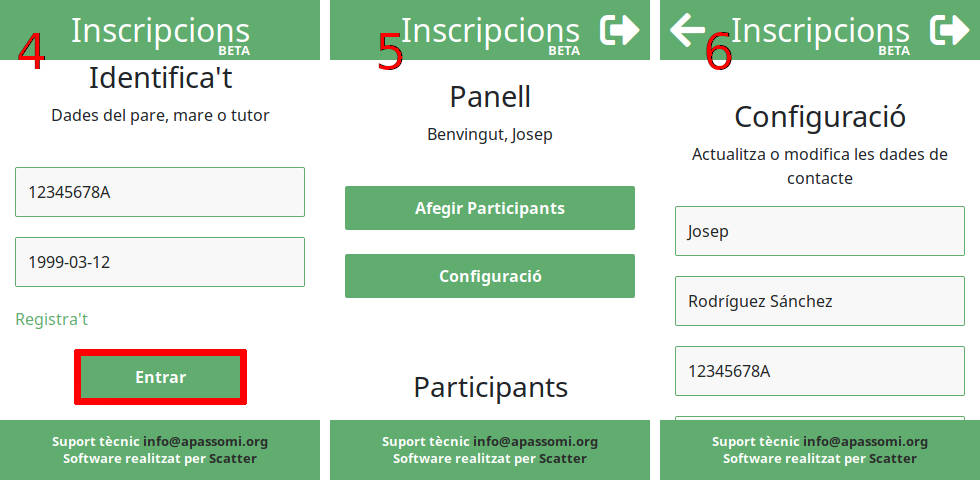Viewport: 980px width, 480px height.
Task: Click the Inscripcions title above Identifica't
Action: click(160, 31)
